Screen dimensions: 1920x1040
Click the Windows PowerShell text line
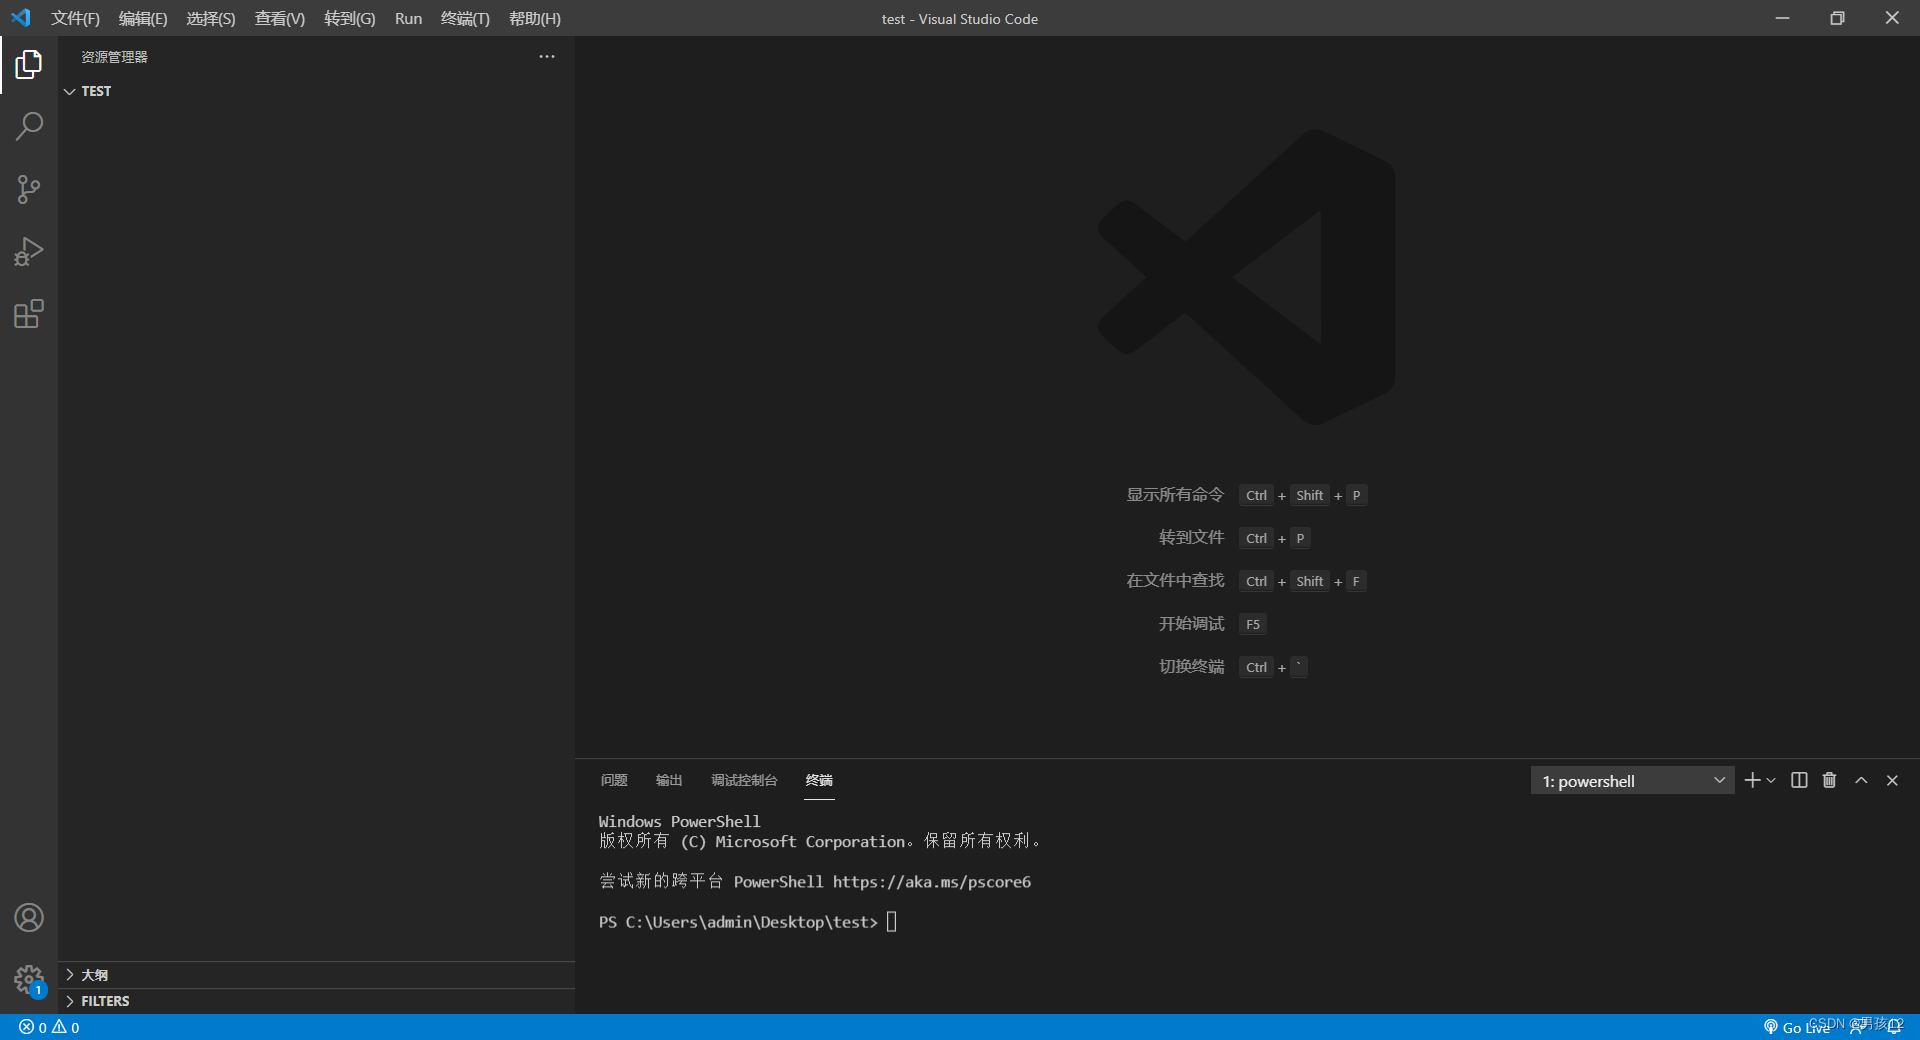(680, 822)
